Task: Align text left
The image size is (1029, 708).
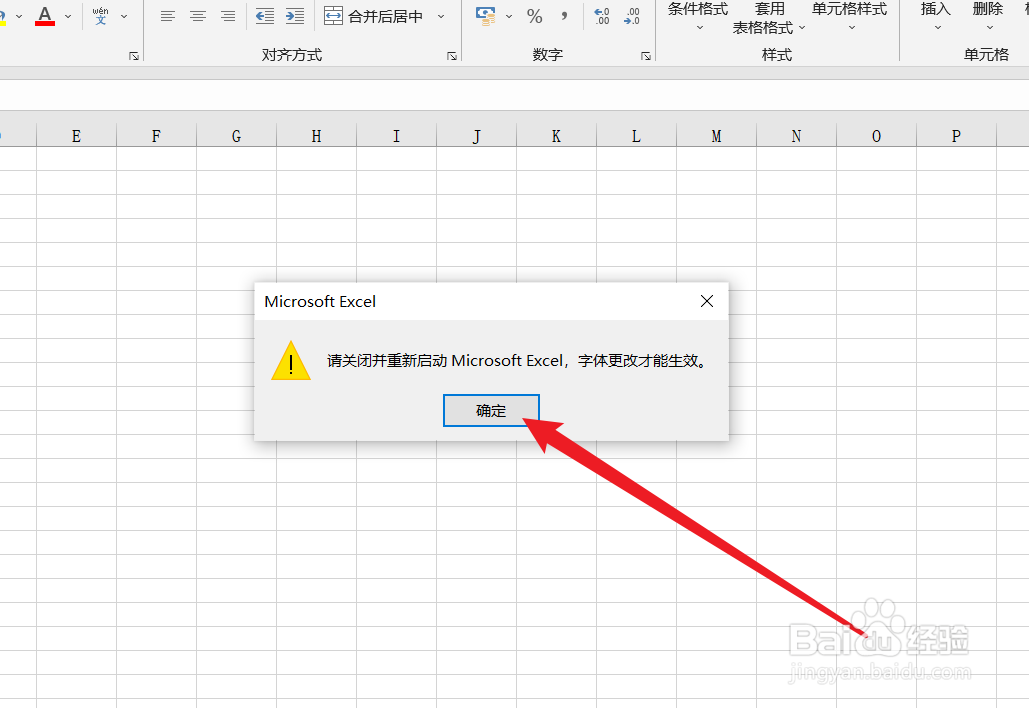Action: coord(168,16)
